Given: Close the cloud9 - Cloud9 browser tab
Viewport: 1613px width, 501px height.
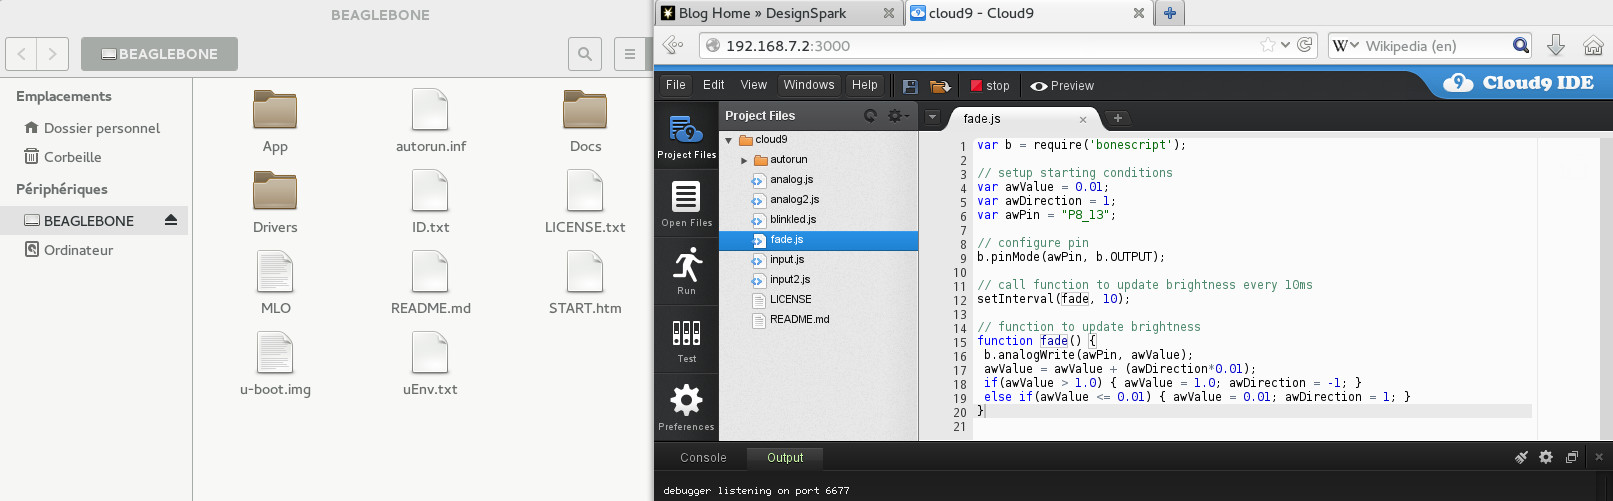Looking at the screenshot, I should (x=1138, y=13).
